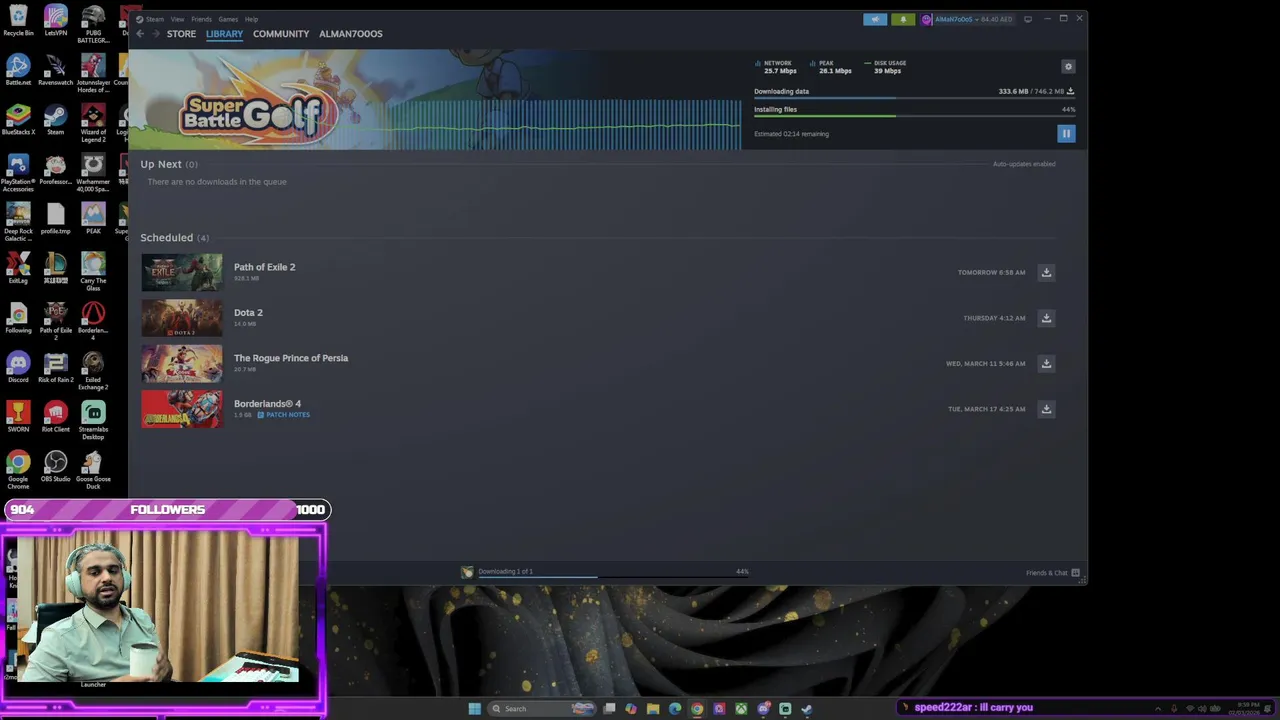The width and height of the screenshot is (1280, 720).
Task: Open download settings gear icon
Action: (x=1068, y=67)
